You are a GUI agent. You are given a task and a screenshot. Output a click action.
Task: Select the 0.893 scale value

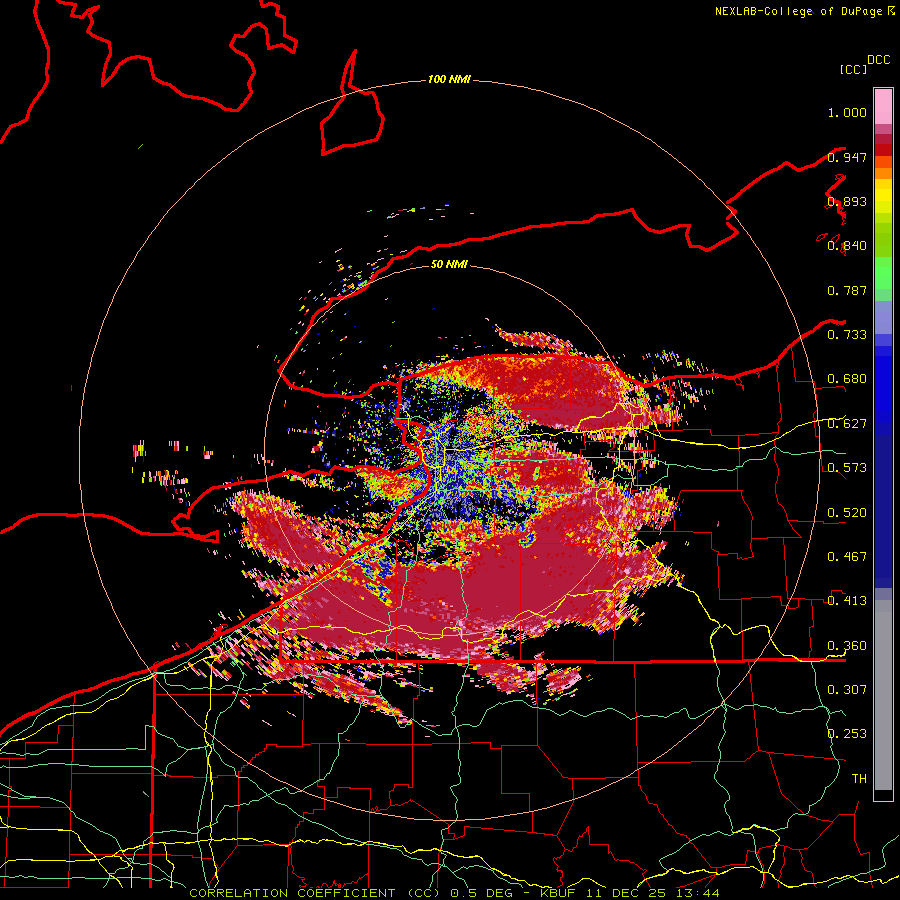[847, 201]
